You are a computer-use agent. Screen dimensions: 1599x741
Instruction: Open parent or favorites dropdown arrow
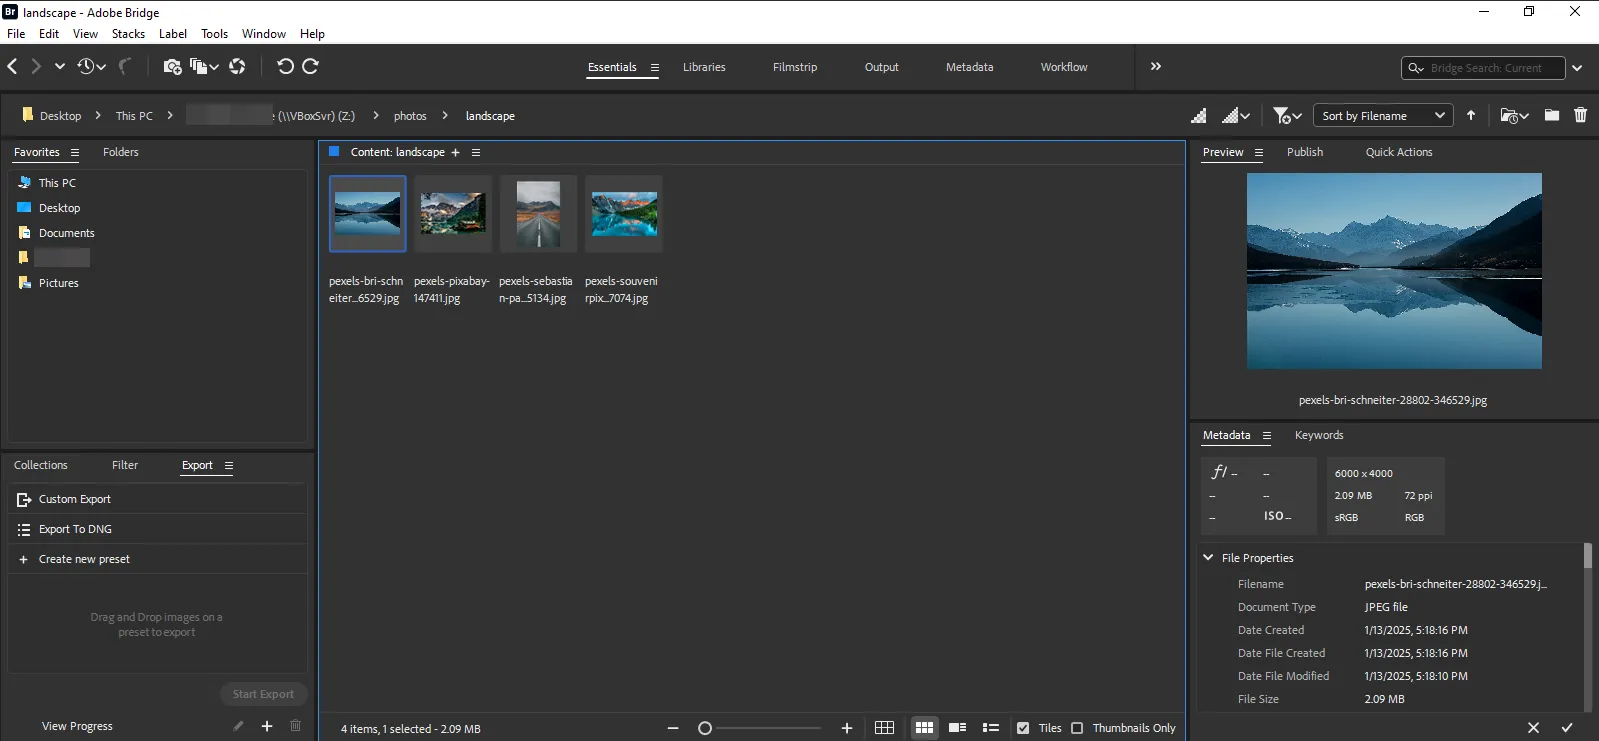tap(60, 66)
